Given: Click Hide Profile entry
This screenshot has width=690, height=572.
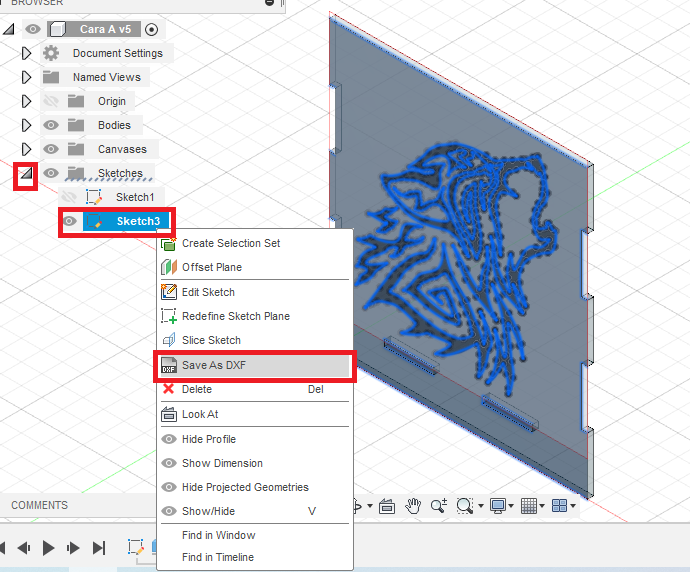Looking at the screenshot, I should pyautogui.click(x=255, y=439).
